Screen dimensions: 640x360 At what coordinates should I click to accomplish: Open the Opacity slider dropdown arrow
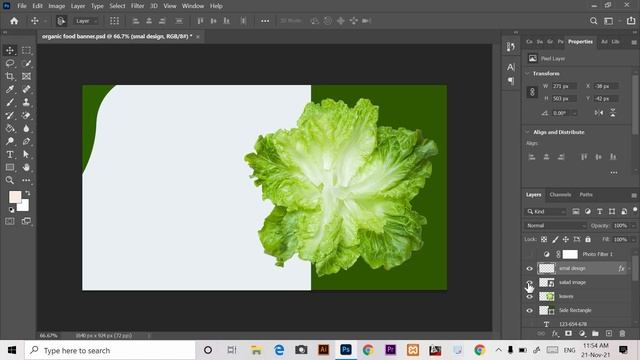[x=633, y=225]
